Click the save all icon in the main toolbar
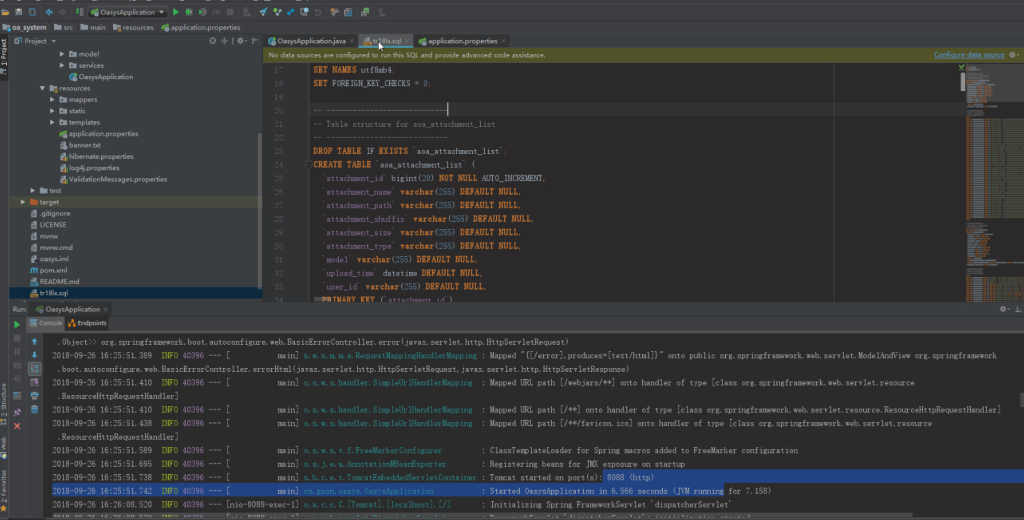Screen dimensions: 1024x520 [18, 12]
